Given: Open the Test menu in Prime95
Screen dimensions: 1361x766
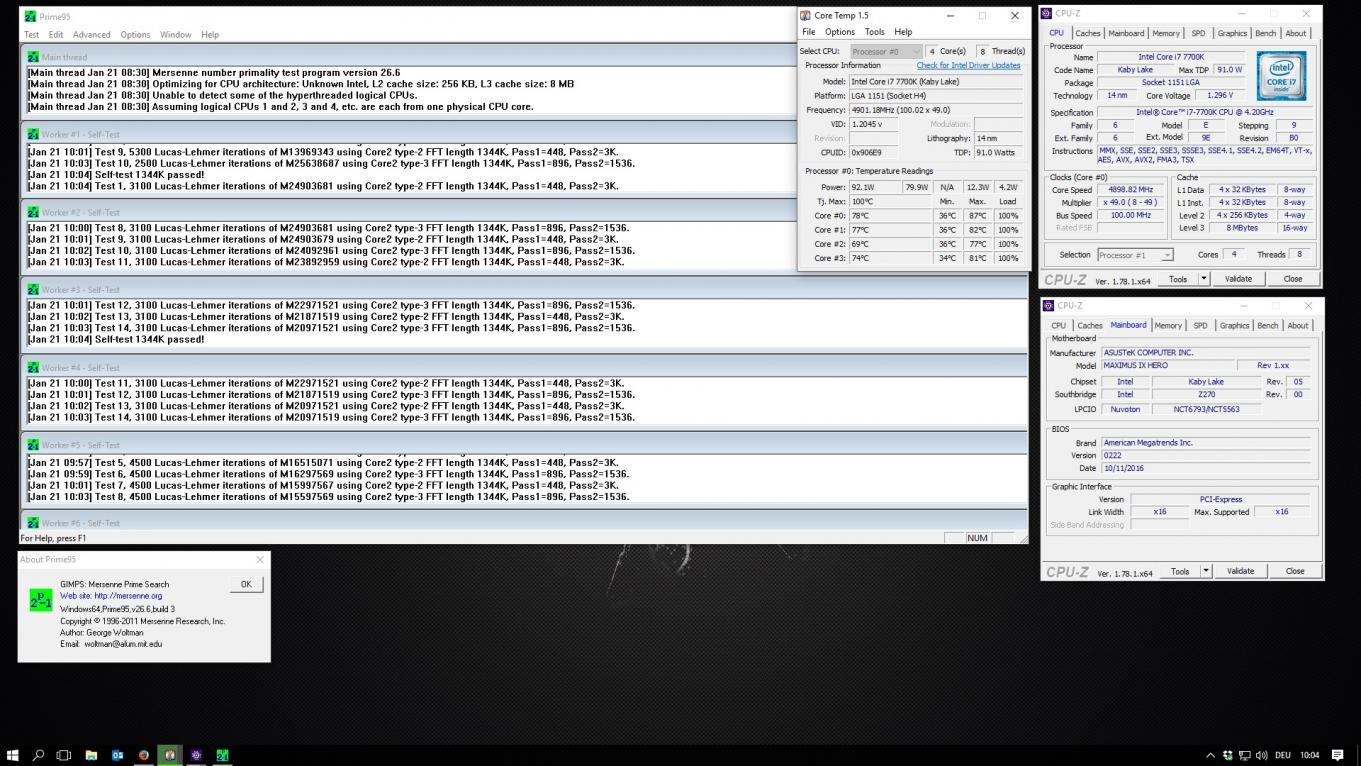Looking at the screenshot, I should click(x=32, y=34).
